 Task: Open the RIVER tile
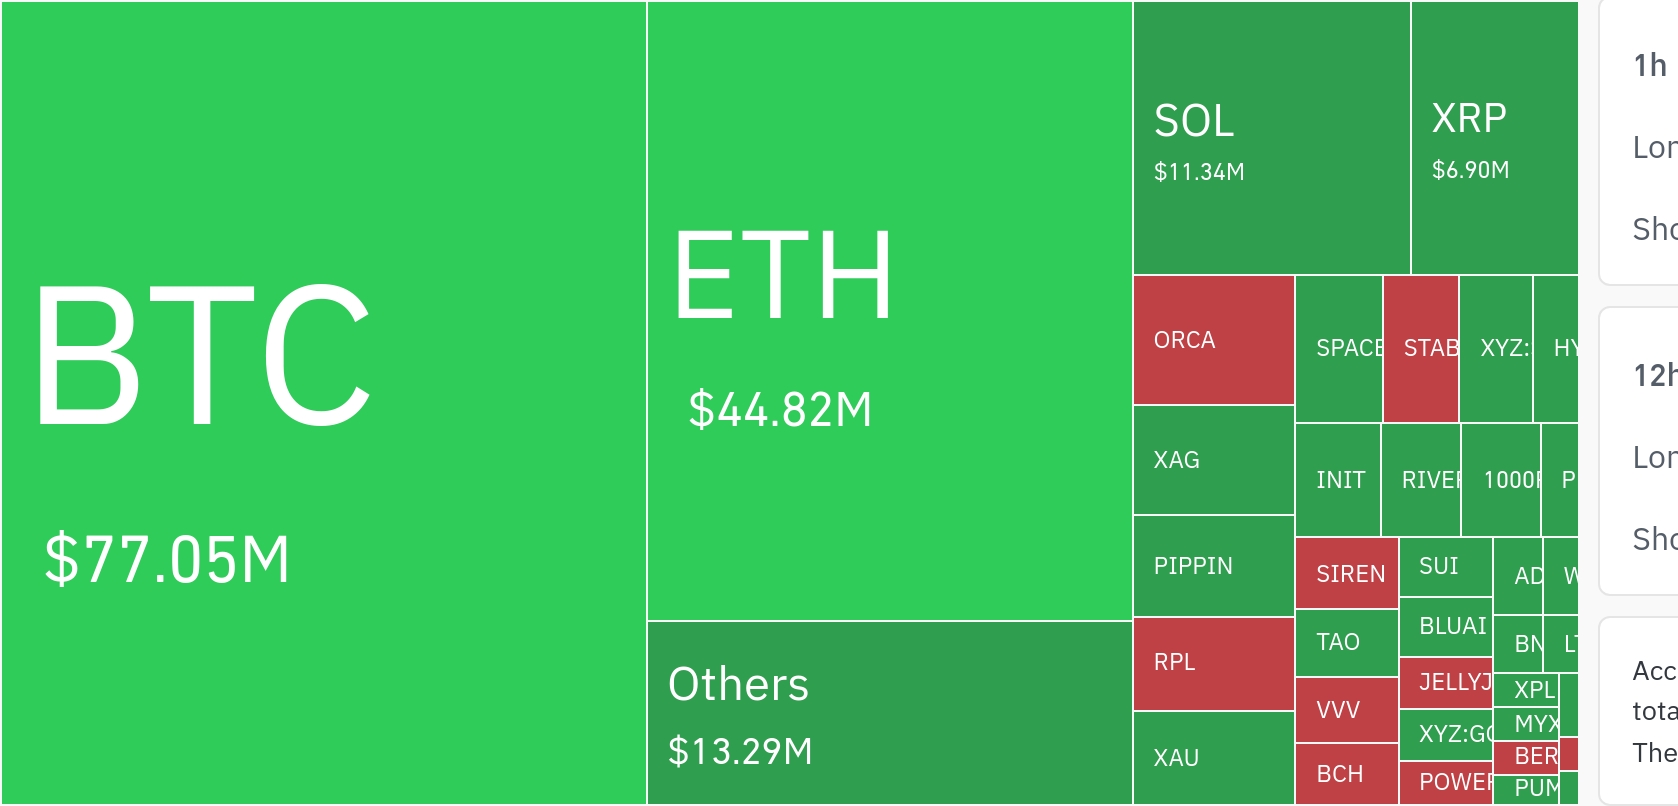(1421, 480)
